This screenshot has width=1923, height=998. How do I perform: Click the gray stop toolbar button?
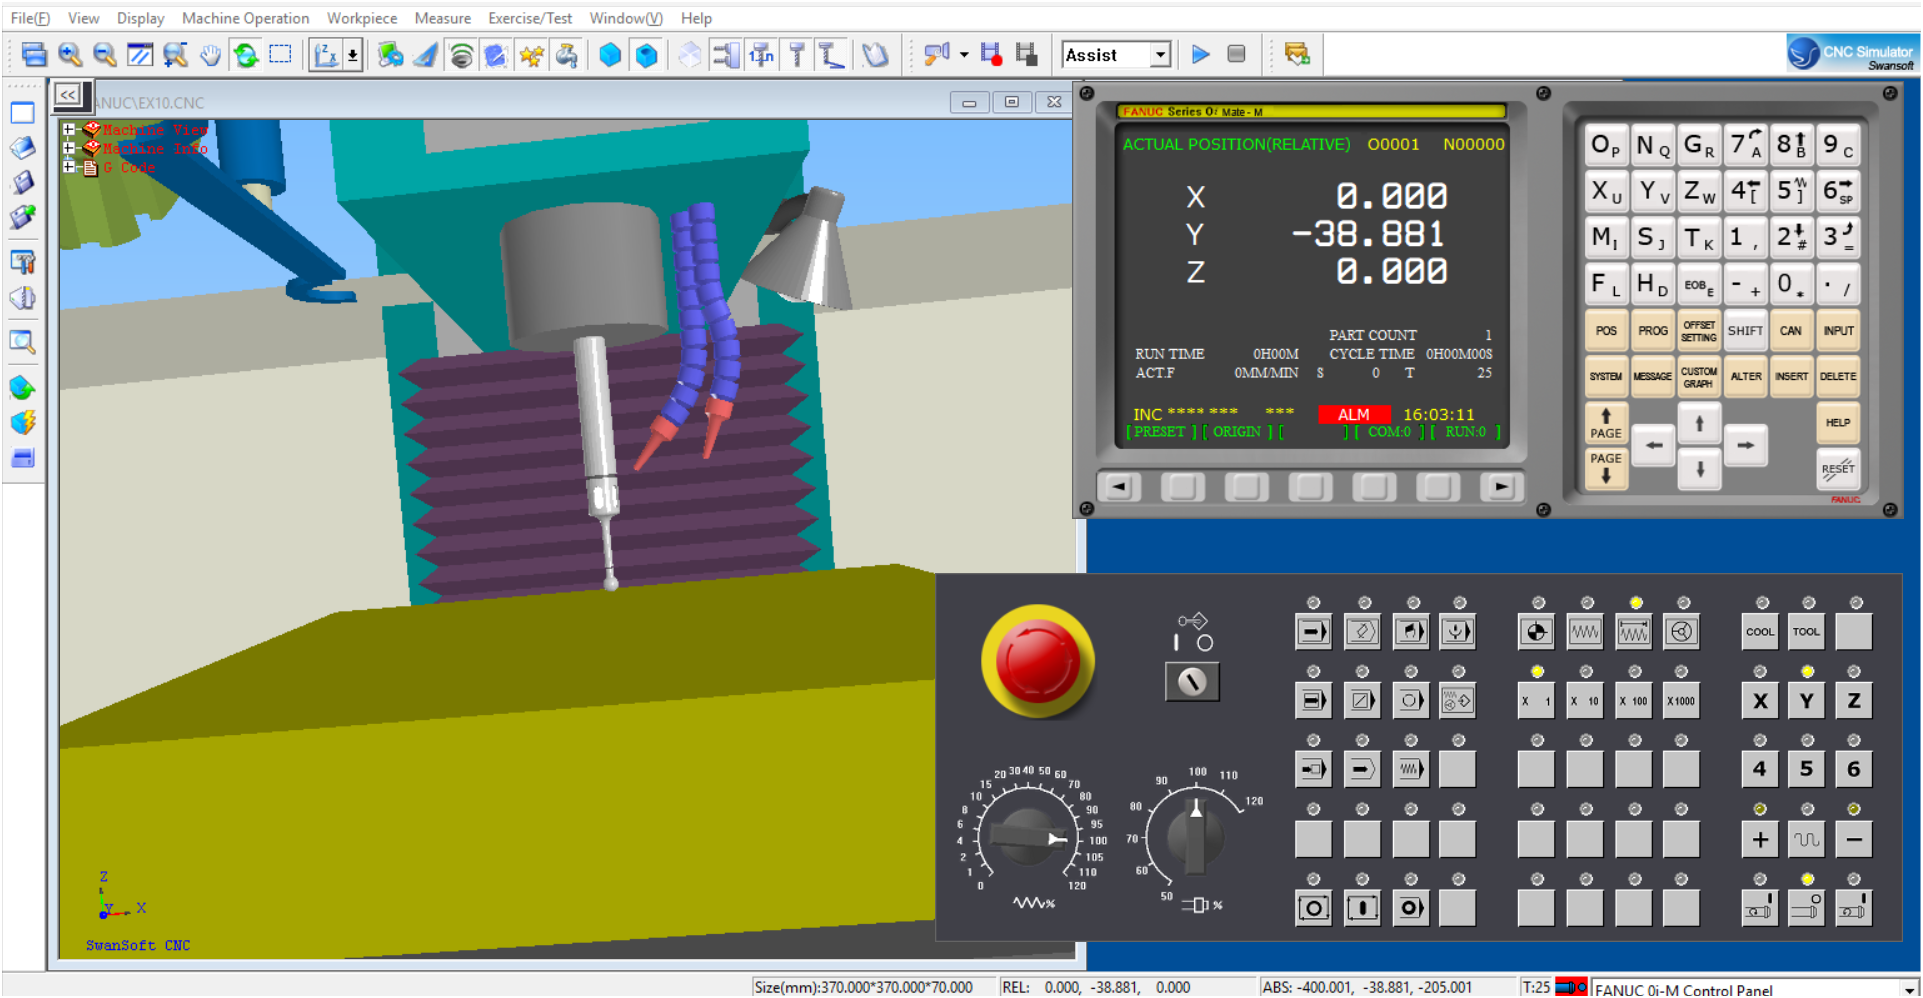[1236, 54]
